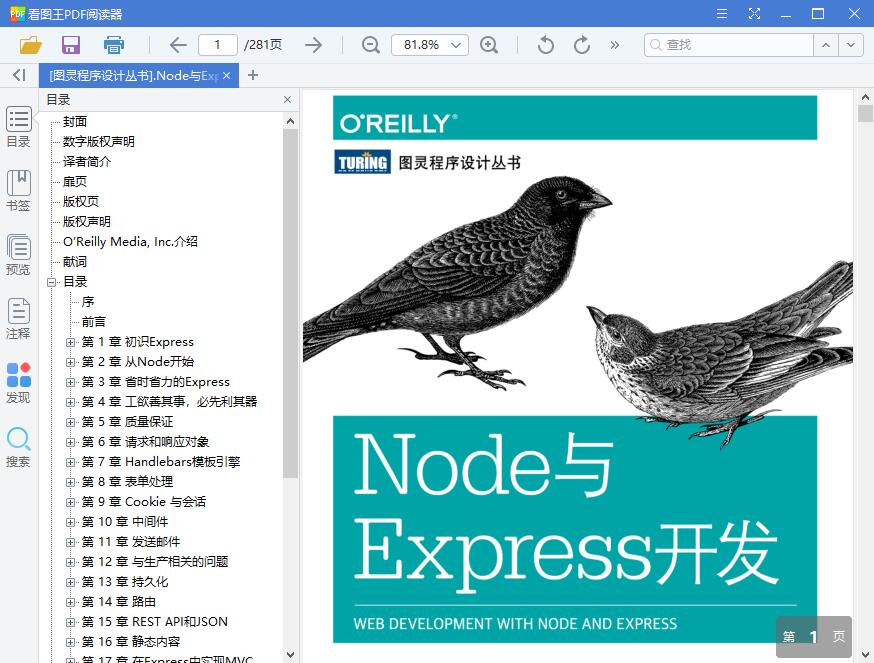Rotate page counterclockwise
Viewport: 874px width, 663px height.
point(546,45)
